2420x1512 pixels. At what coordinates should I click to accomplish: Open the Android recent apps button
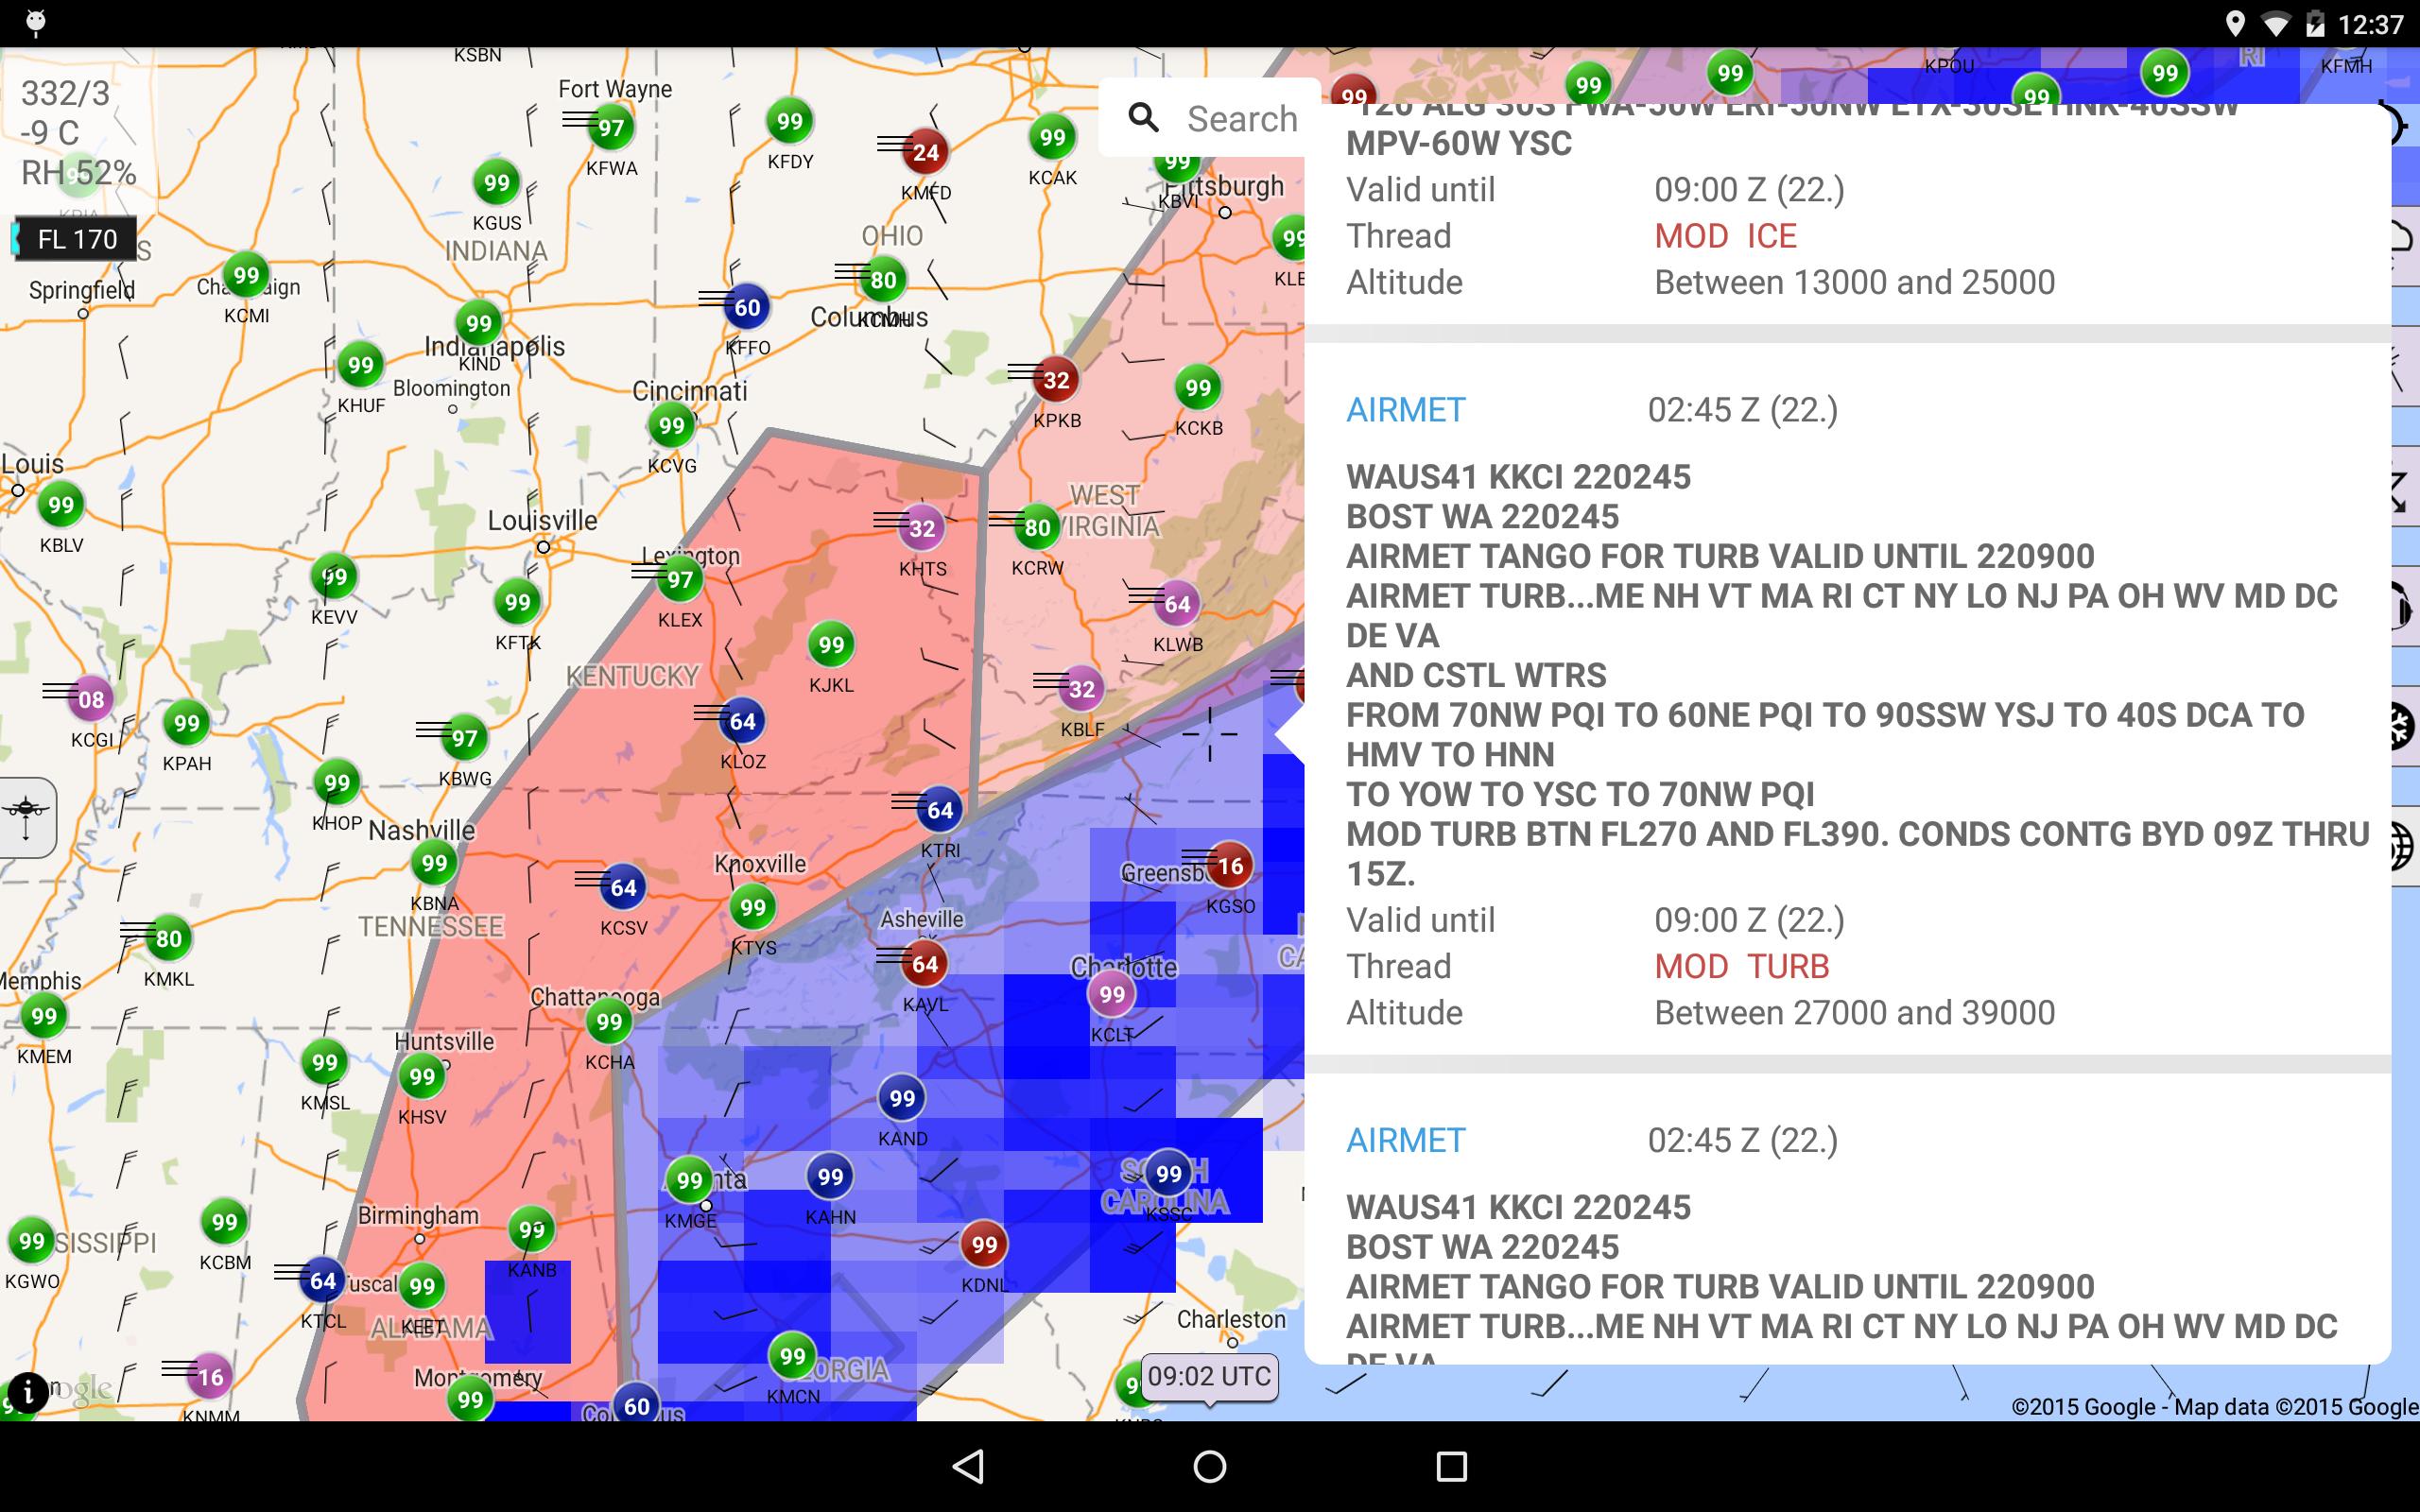click(1451, 1467)
